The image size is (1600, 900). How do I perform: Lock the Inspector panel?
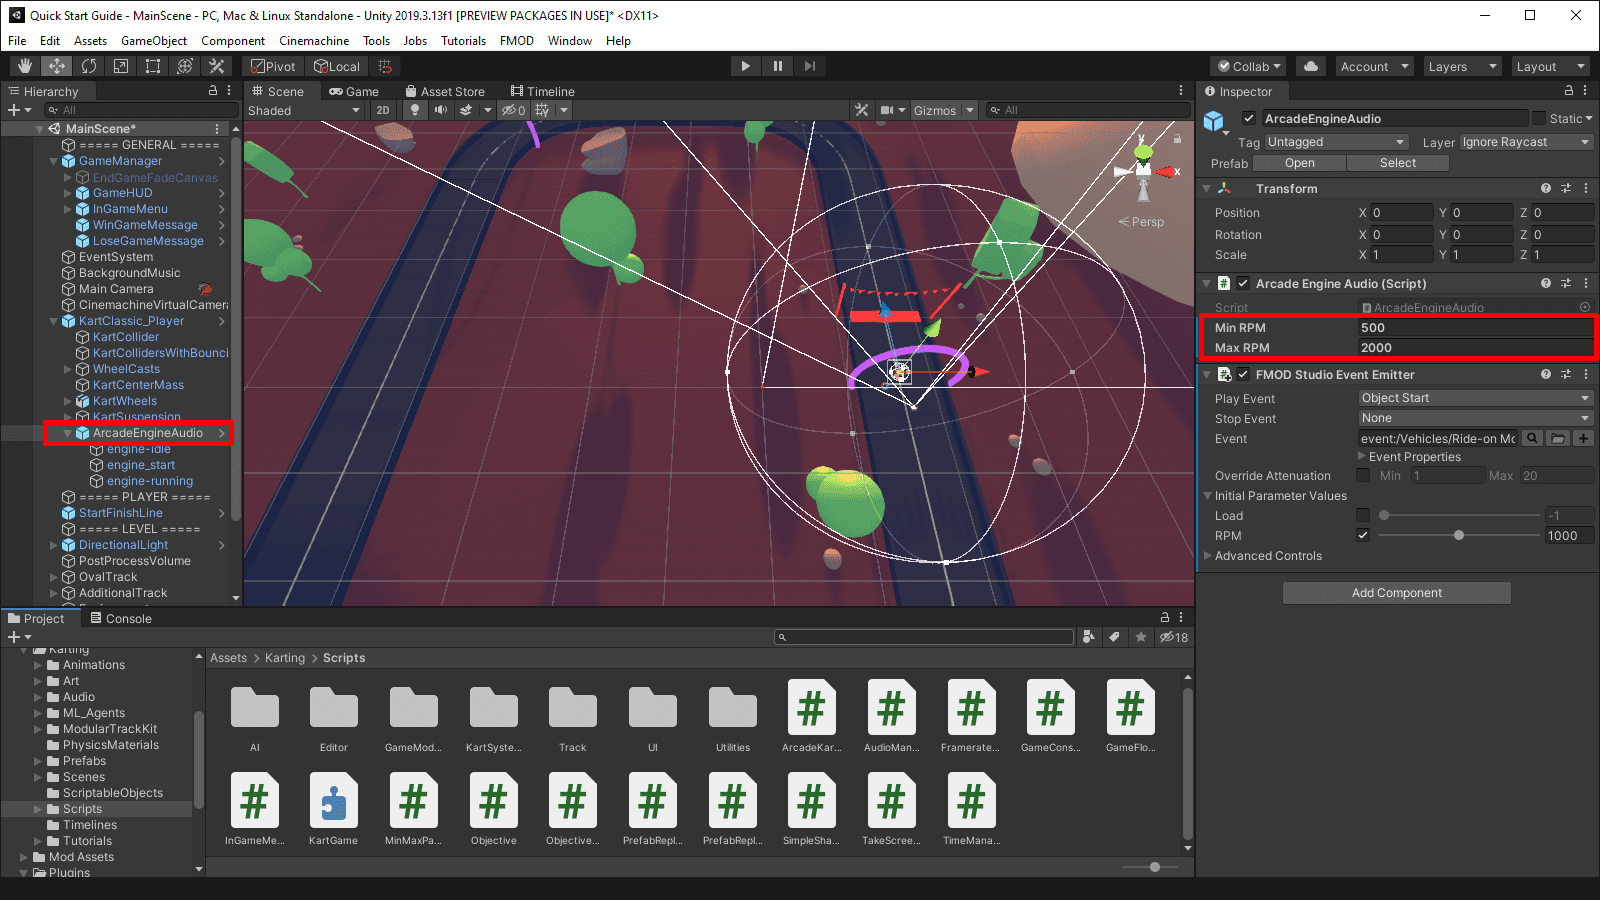(x=1569, y=91)
